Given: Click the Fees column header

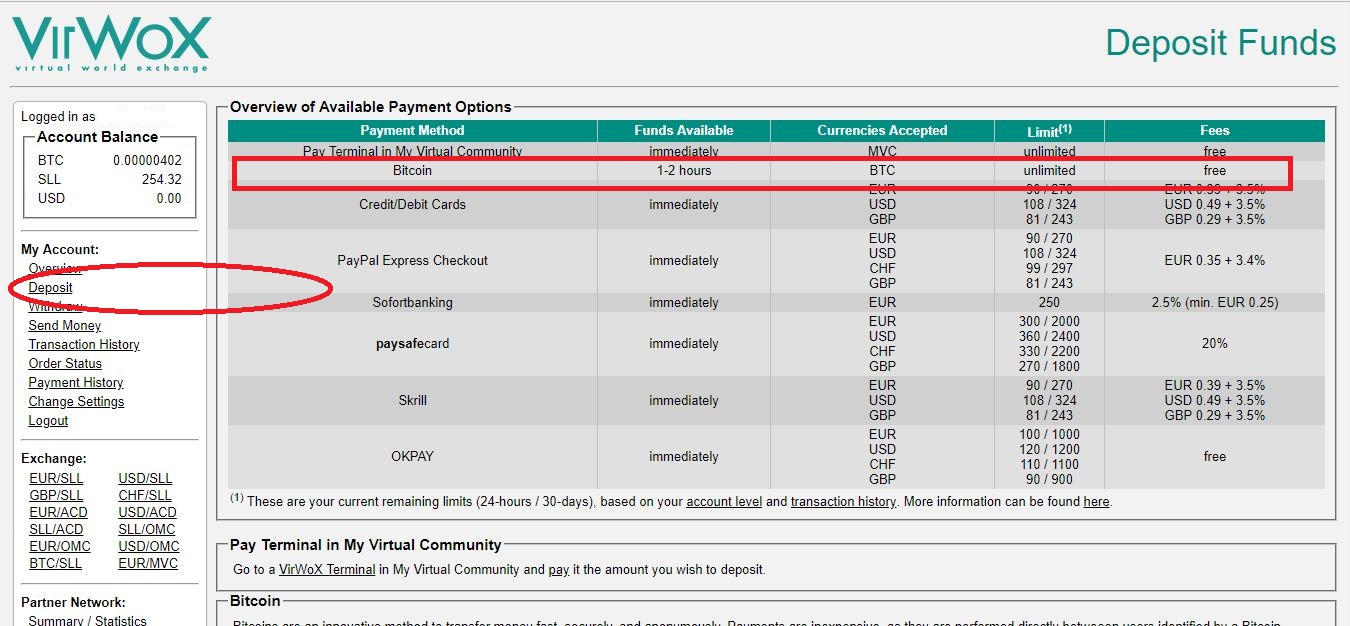Looking at the screenshot, I should (1215, 131).
